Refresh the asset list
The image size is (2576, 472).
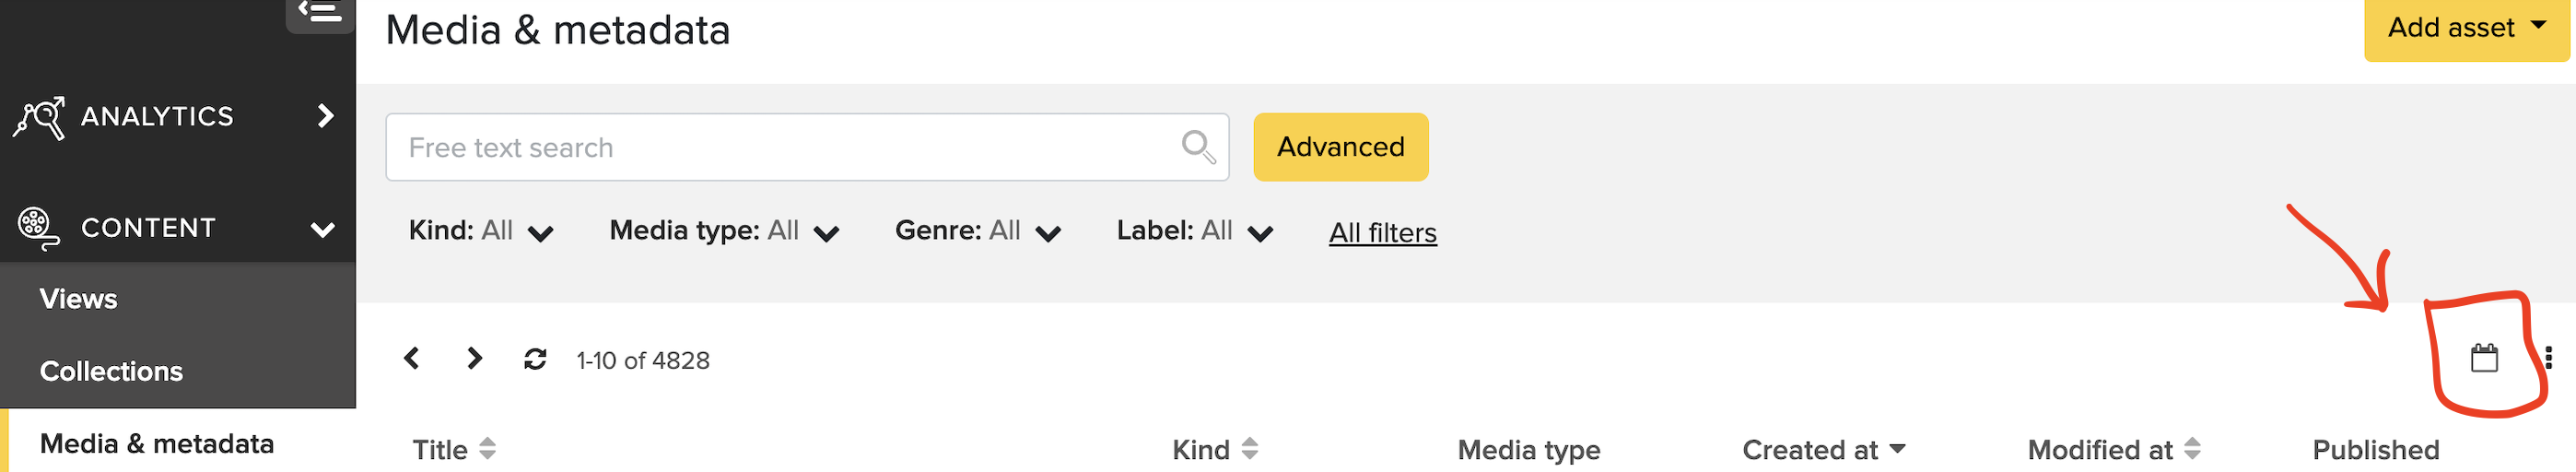coord(535,359)
